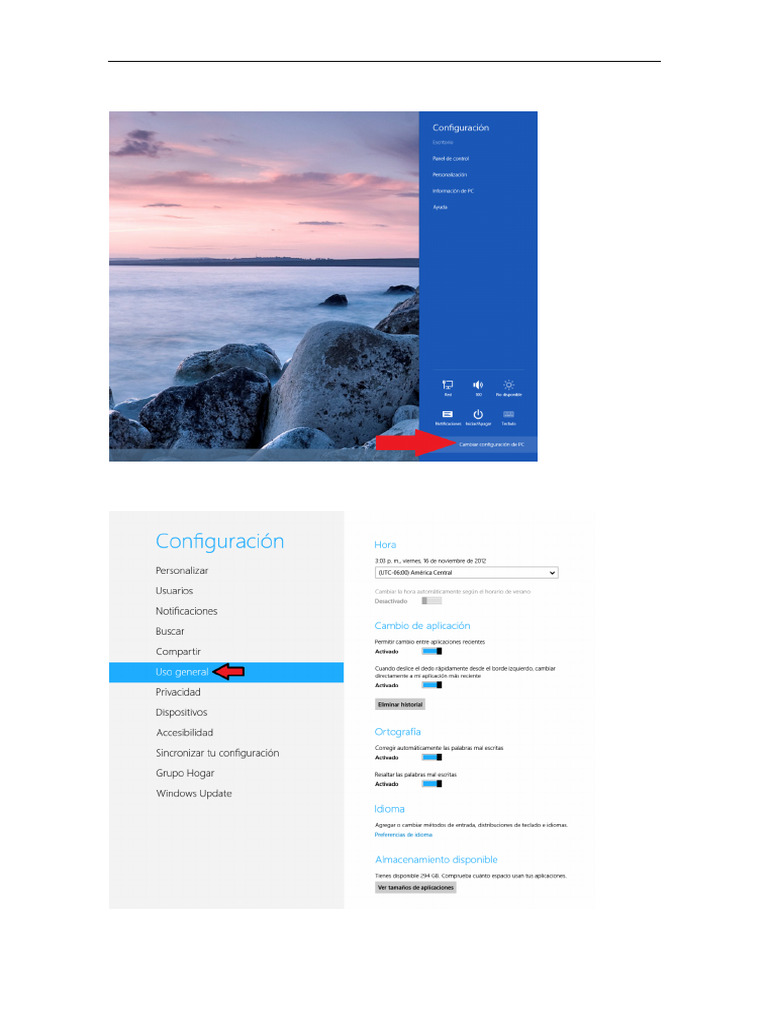Click the Eliminar historial button
This screenshot has width=768, height=1024.
tap(400, 705)
